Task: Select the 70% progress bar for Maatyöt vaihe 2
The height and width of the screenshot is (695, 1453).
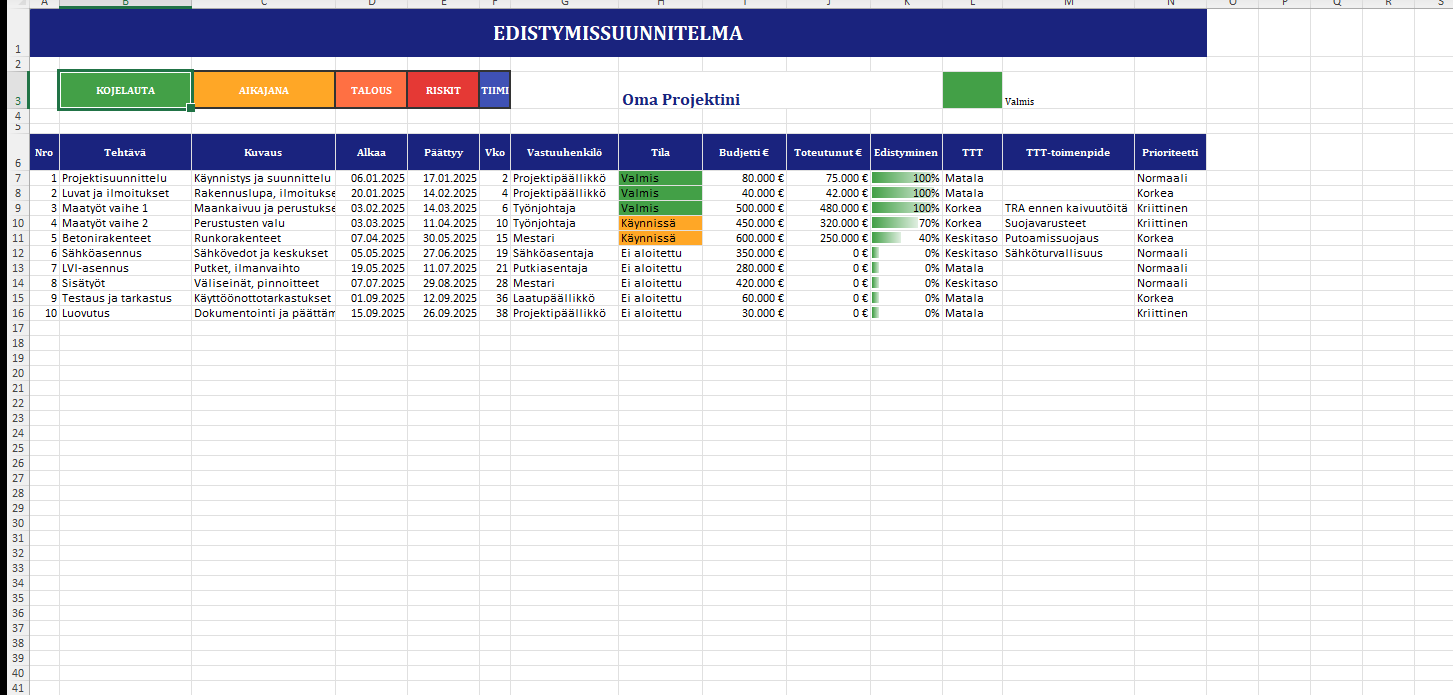Action: click(905, 223)
